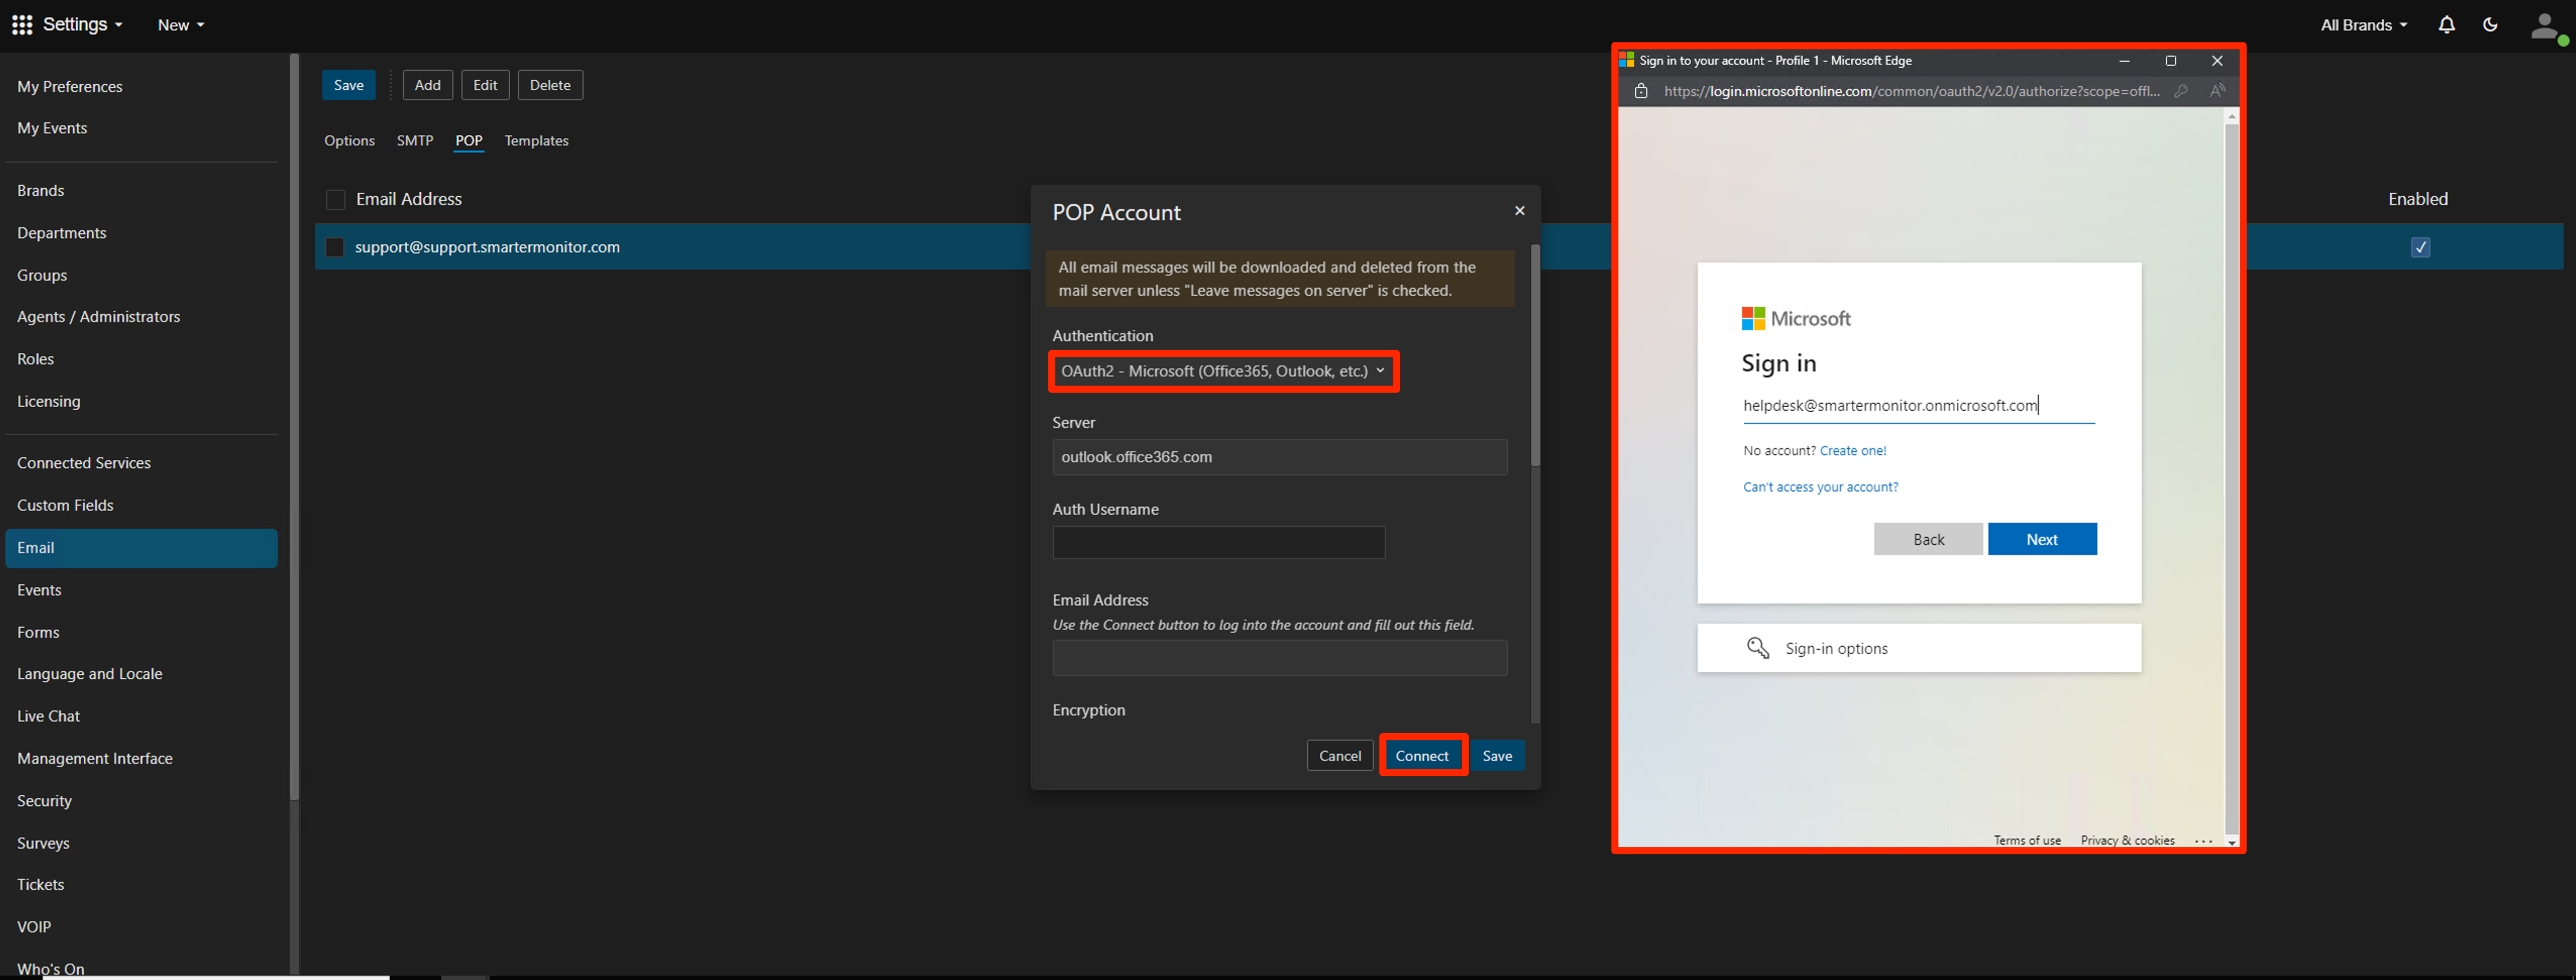Click Save in POP Account dialog
Image resolution: width=2576 pixels, height=980 pixels.
[x=1497, y=756]
